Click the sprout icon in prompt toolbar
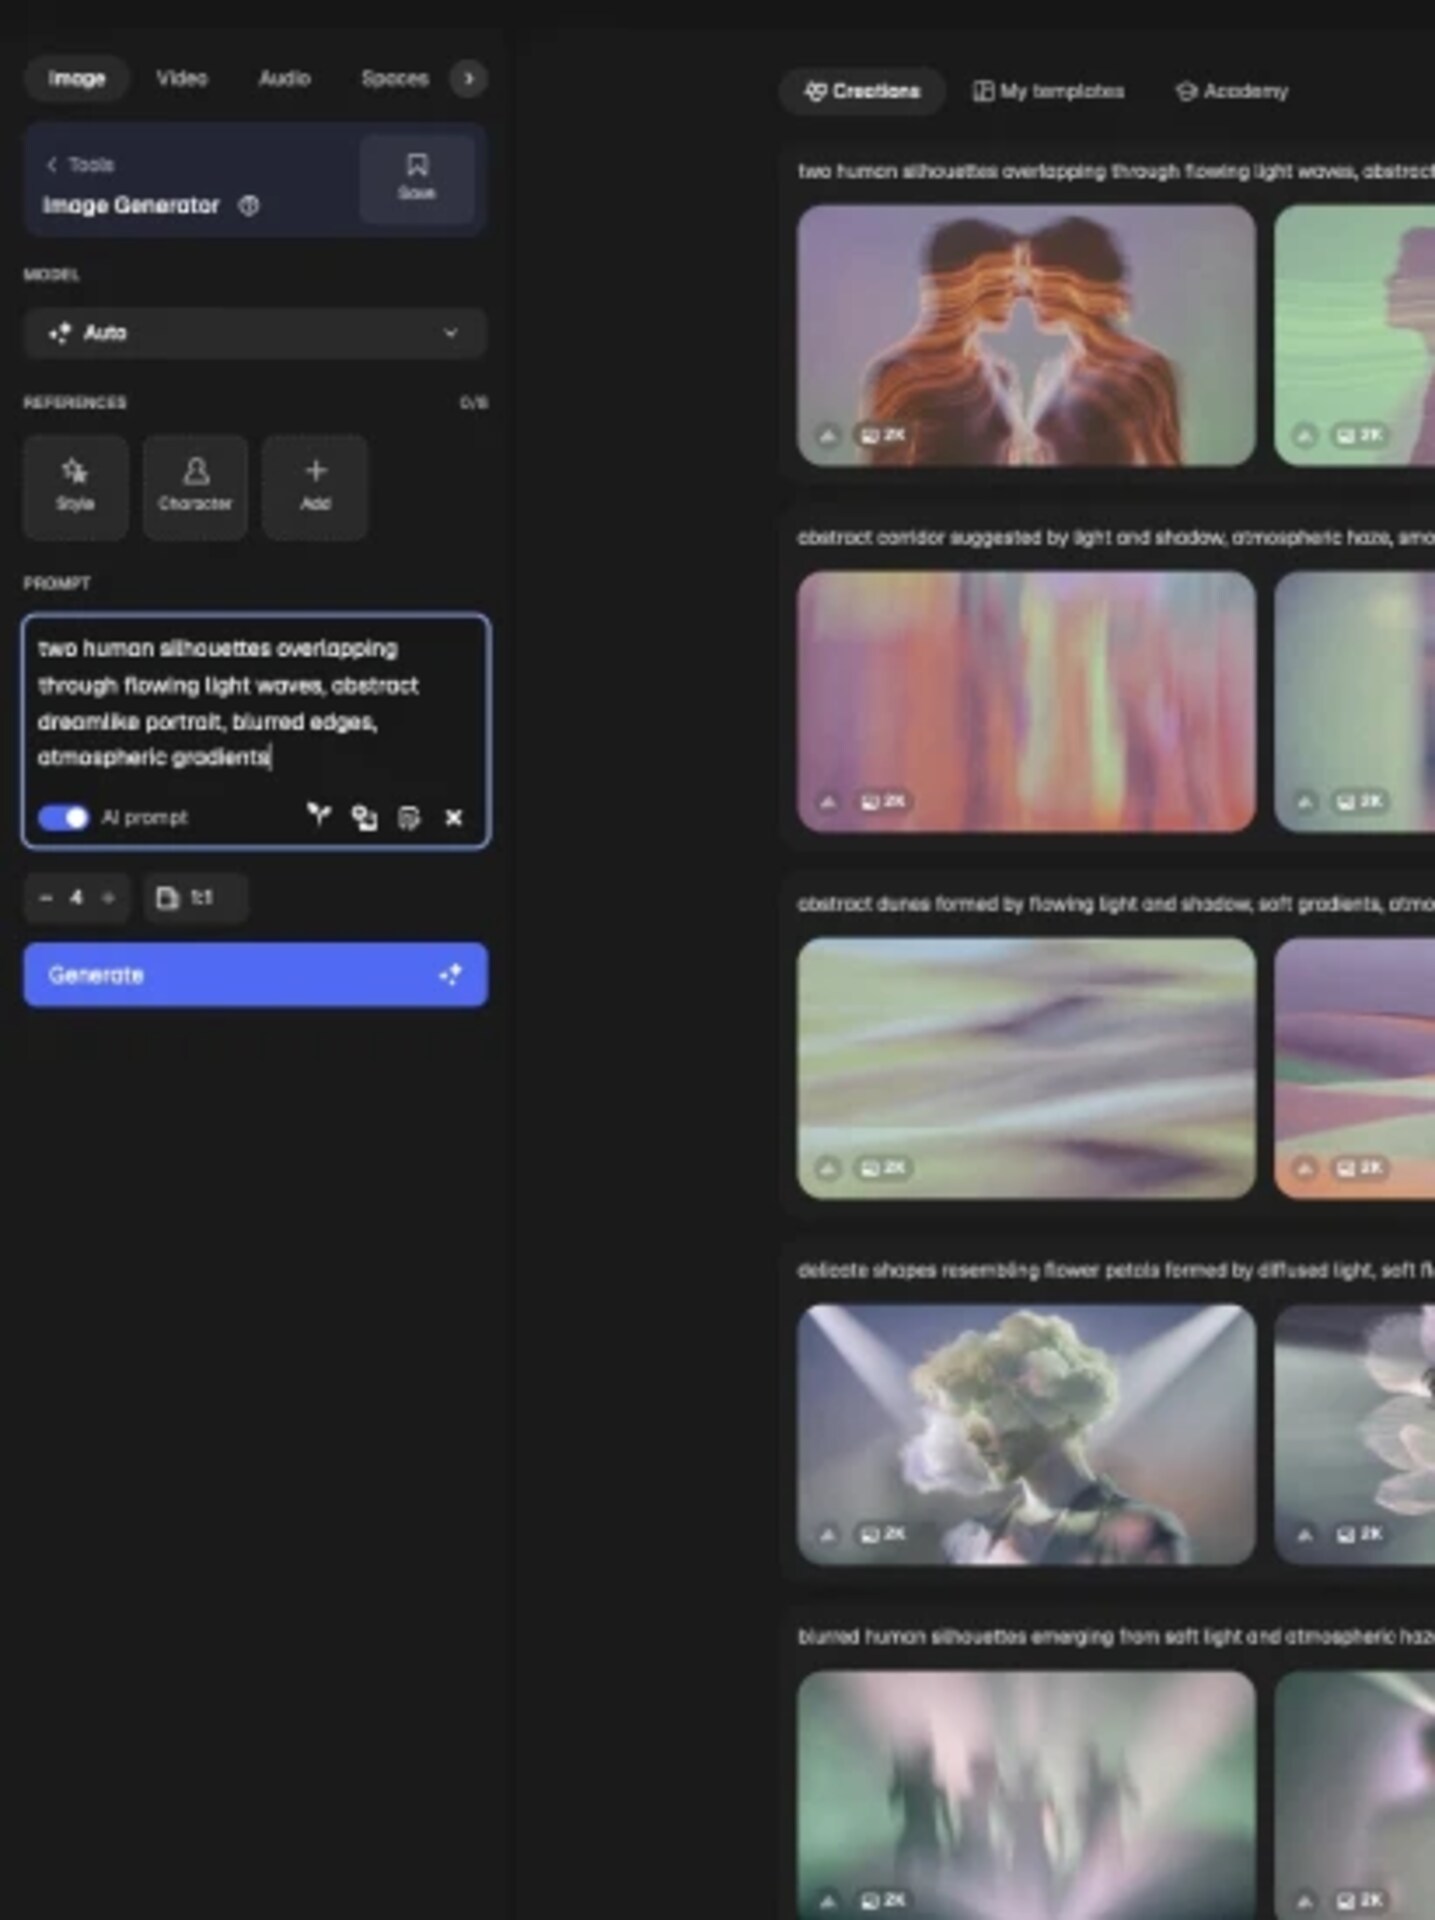 click(x=319, y=816)
